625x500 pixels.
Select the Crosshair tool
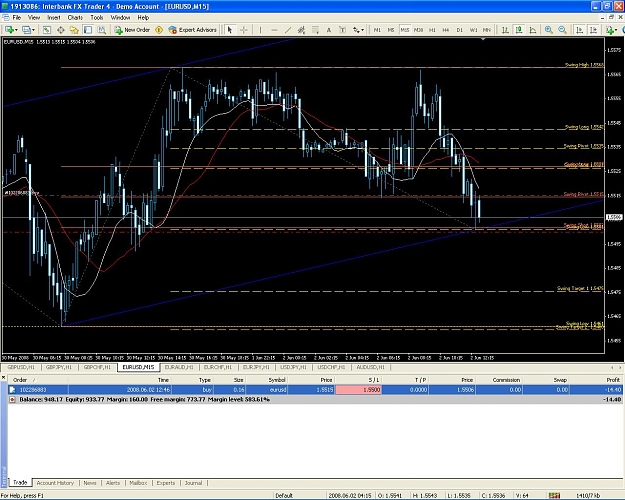click(x=244, y=30)
